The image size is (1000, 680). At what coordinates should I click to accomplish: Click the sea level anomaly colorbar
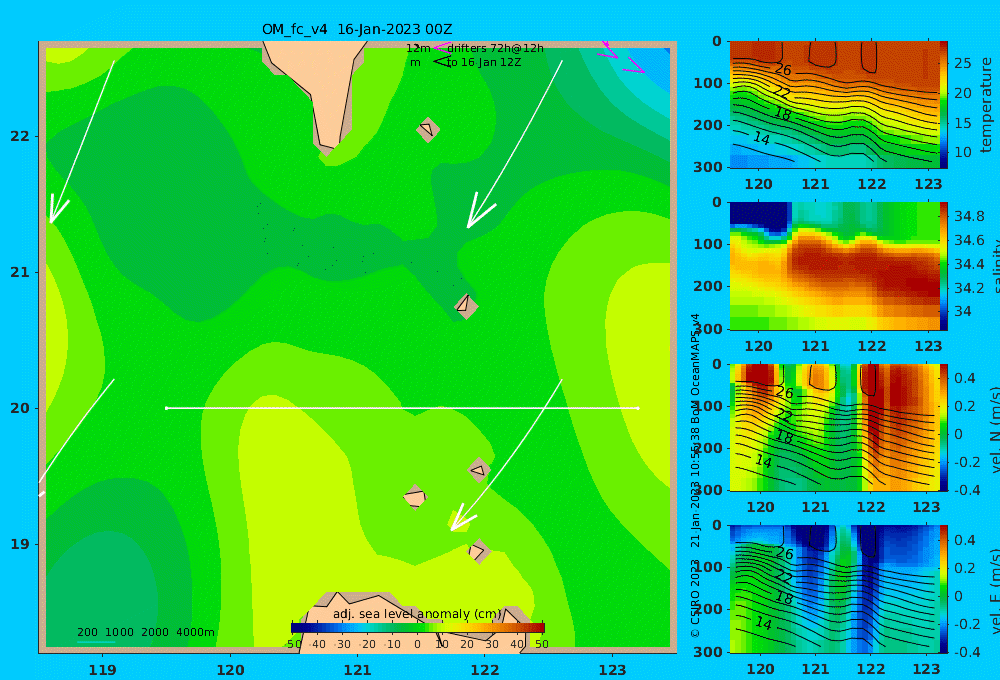(418, 628)
